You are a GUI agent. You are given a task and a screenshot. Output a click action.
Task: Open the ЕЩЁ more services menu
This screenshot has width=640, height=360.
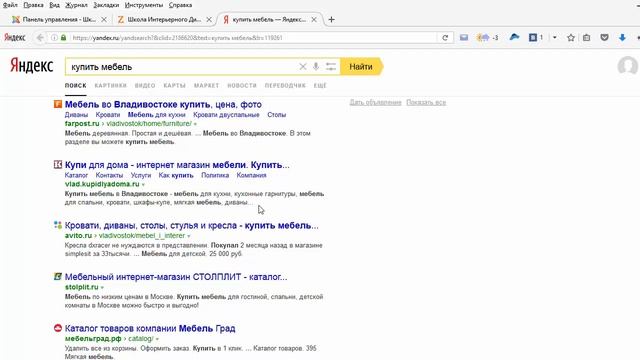pos(320,85)
